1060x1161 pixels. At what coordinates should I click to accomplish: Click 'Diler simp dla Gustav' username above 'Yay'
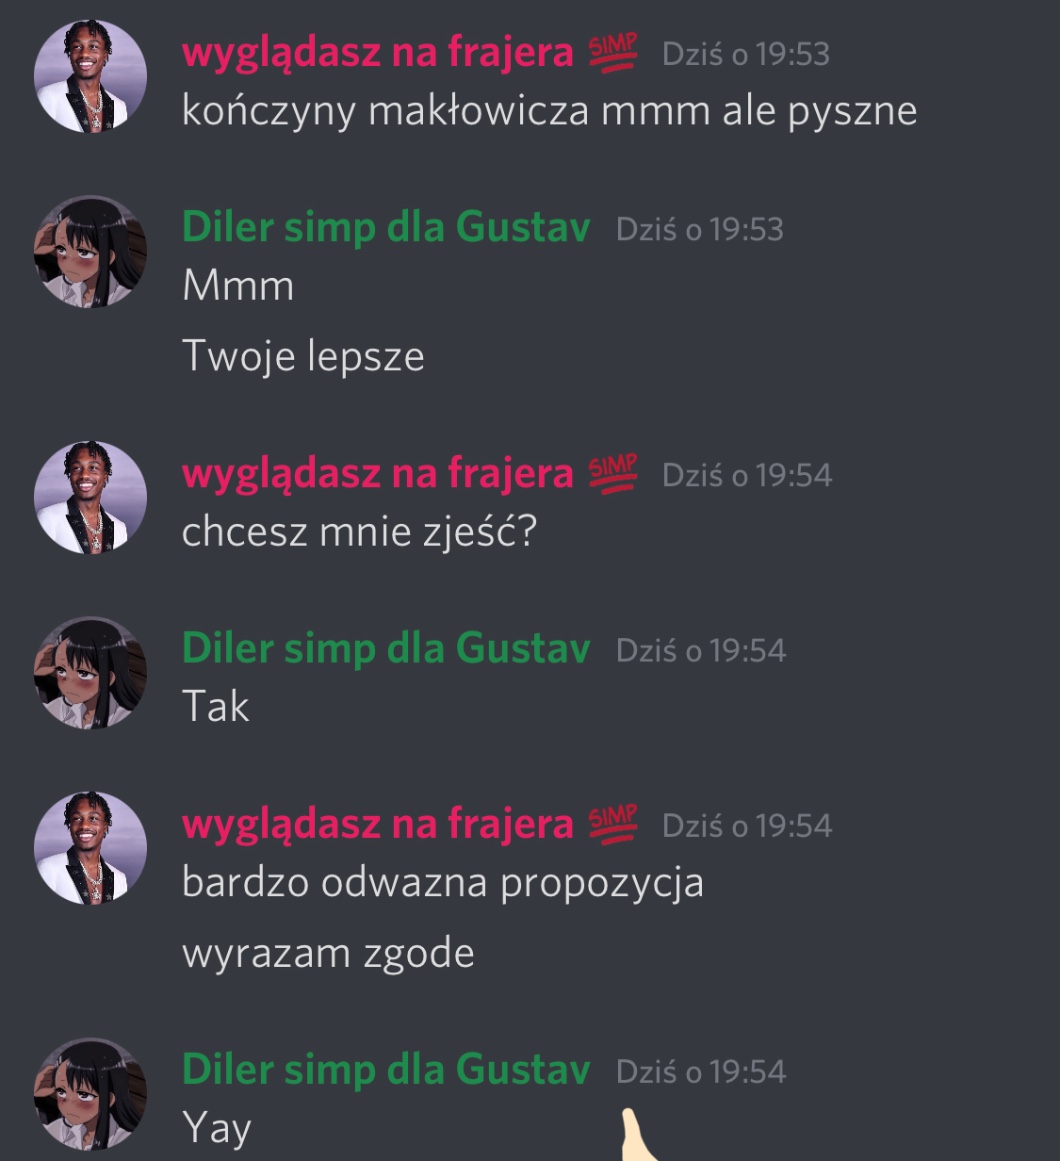pyautogui.click(x=386, y=1070)
